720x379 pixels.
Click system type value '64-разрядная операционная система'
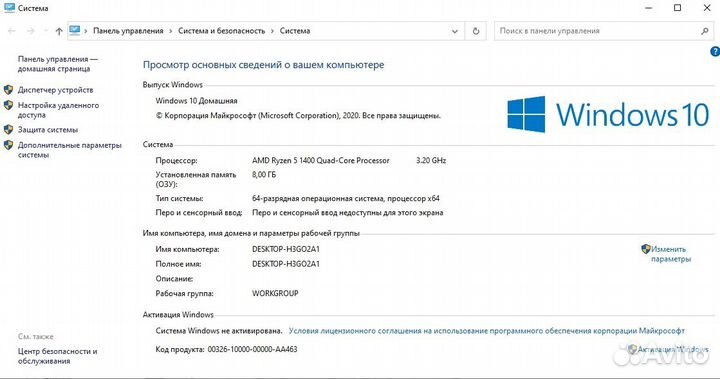318,198
